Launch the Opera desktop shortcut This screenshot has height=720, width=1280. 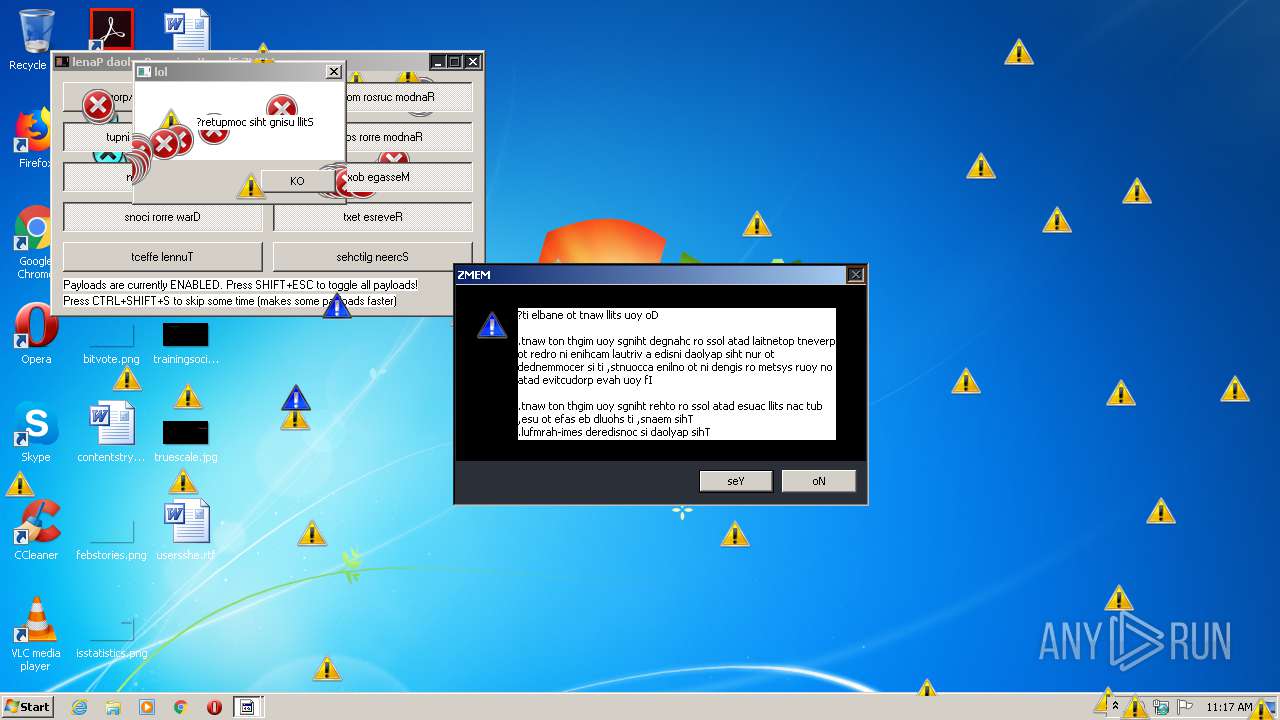coord(35,335)
